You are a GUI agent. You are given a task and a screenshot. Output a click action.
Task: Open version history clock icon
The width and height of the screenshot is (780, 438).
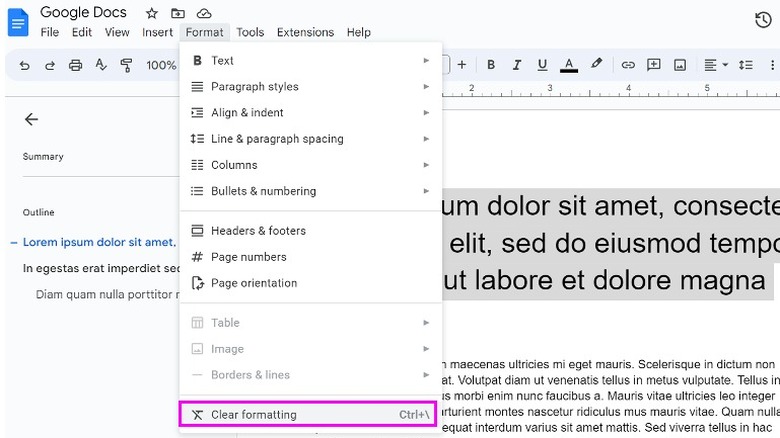pos(762,20)
